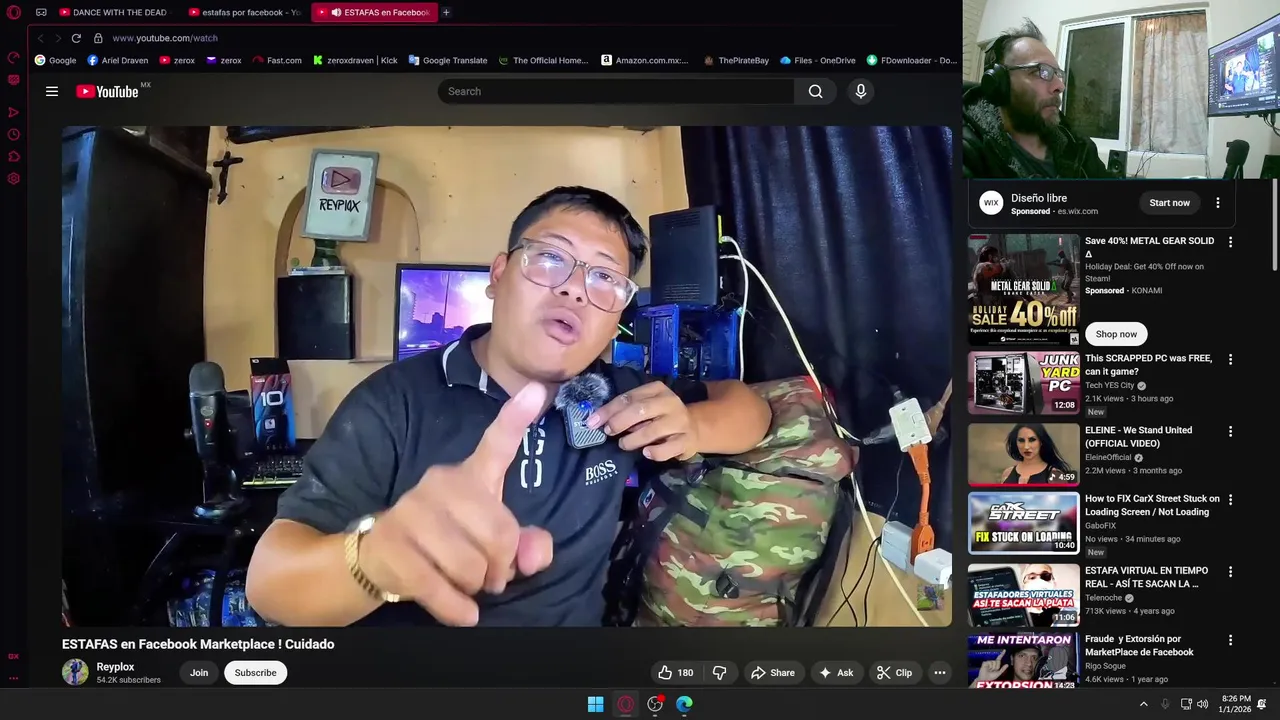Viewport: 1280px width, 720px height.
Task: Open options for SCRAPPED PC video
Action: (1231, 359)
